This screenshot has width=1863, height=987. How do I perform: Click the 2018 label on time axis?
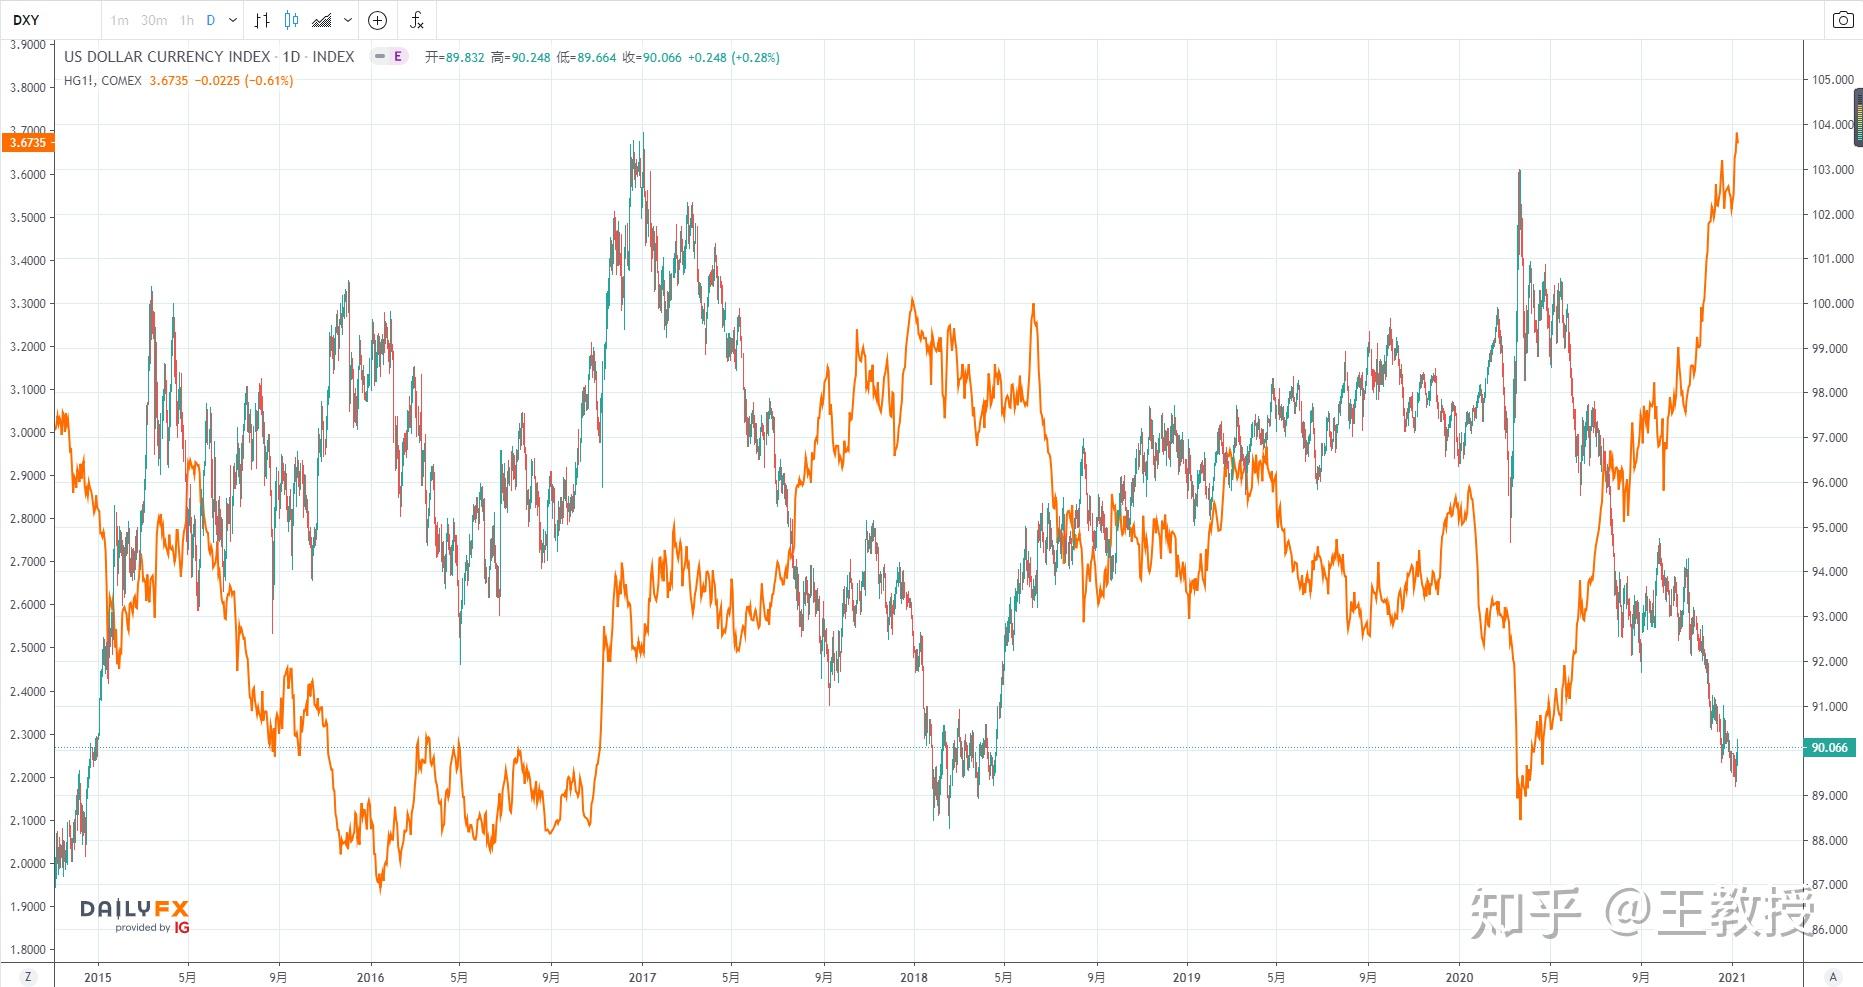[x=914, y=977]
